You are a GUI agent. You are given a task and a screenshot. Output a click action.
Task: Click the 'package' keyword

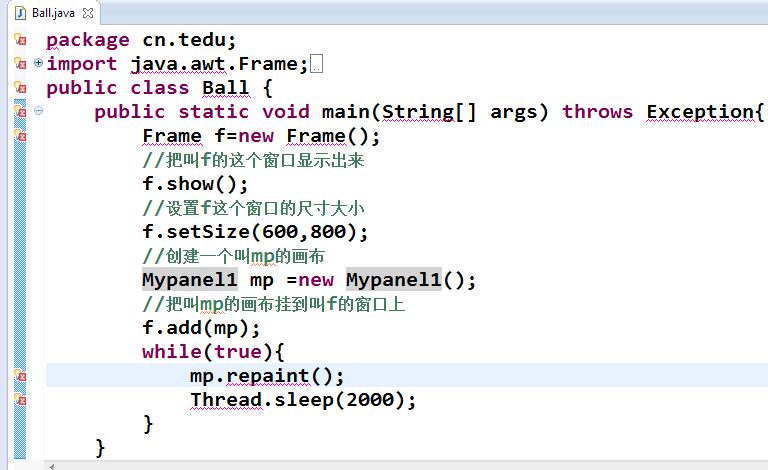[x=88, y=40]
